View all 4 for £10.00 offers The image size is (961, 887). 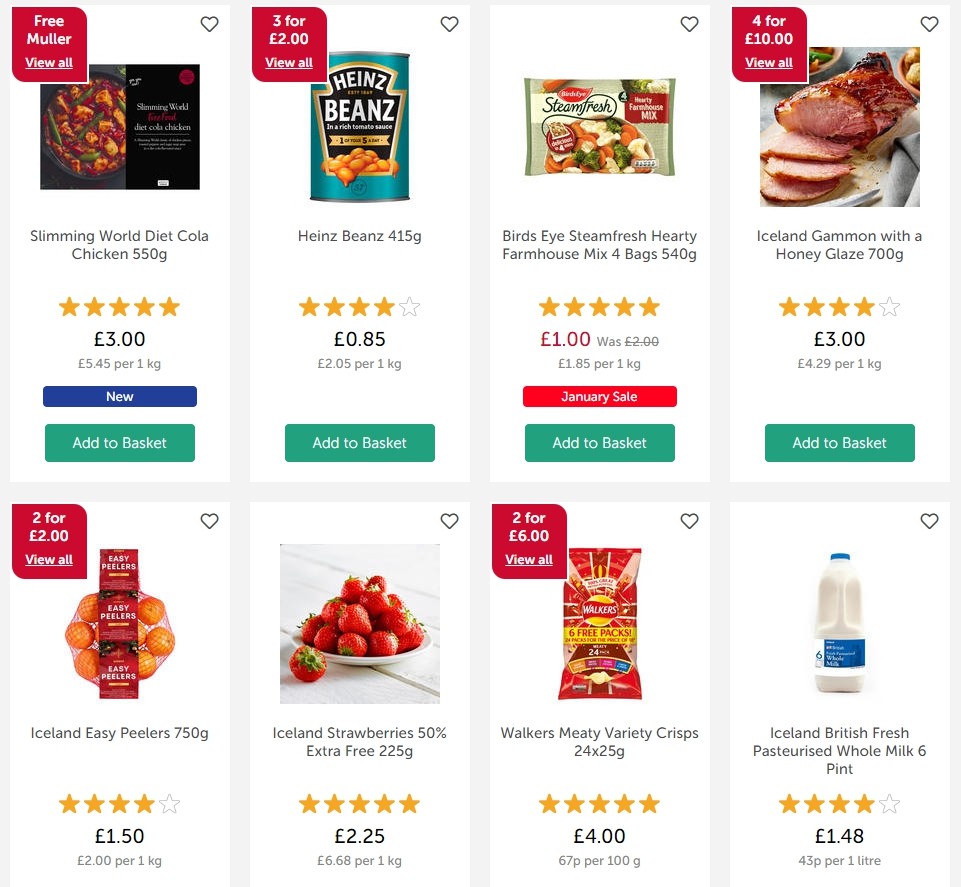pos(769,63)
